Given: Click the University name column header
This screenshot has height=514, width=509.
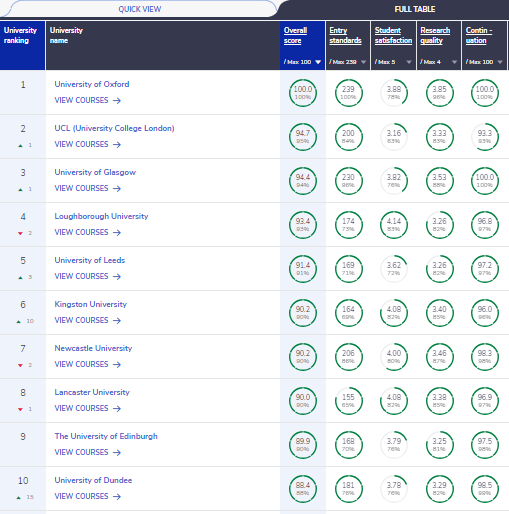Looking at the screenshot, I should tap(163, 45).
